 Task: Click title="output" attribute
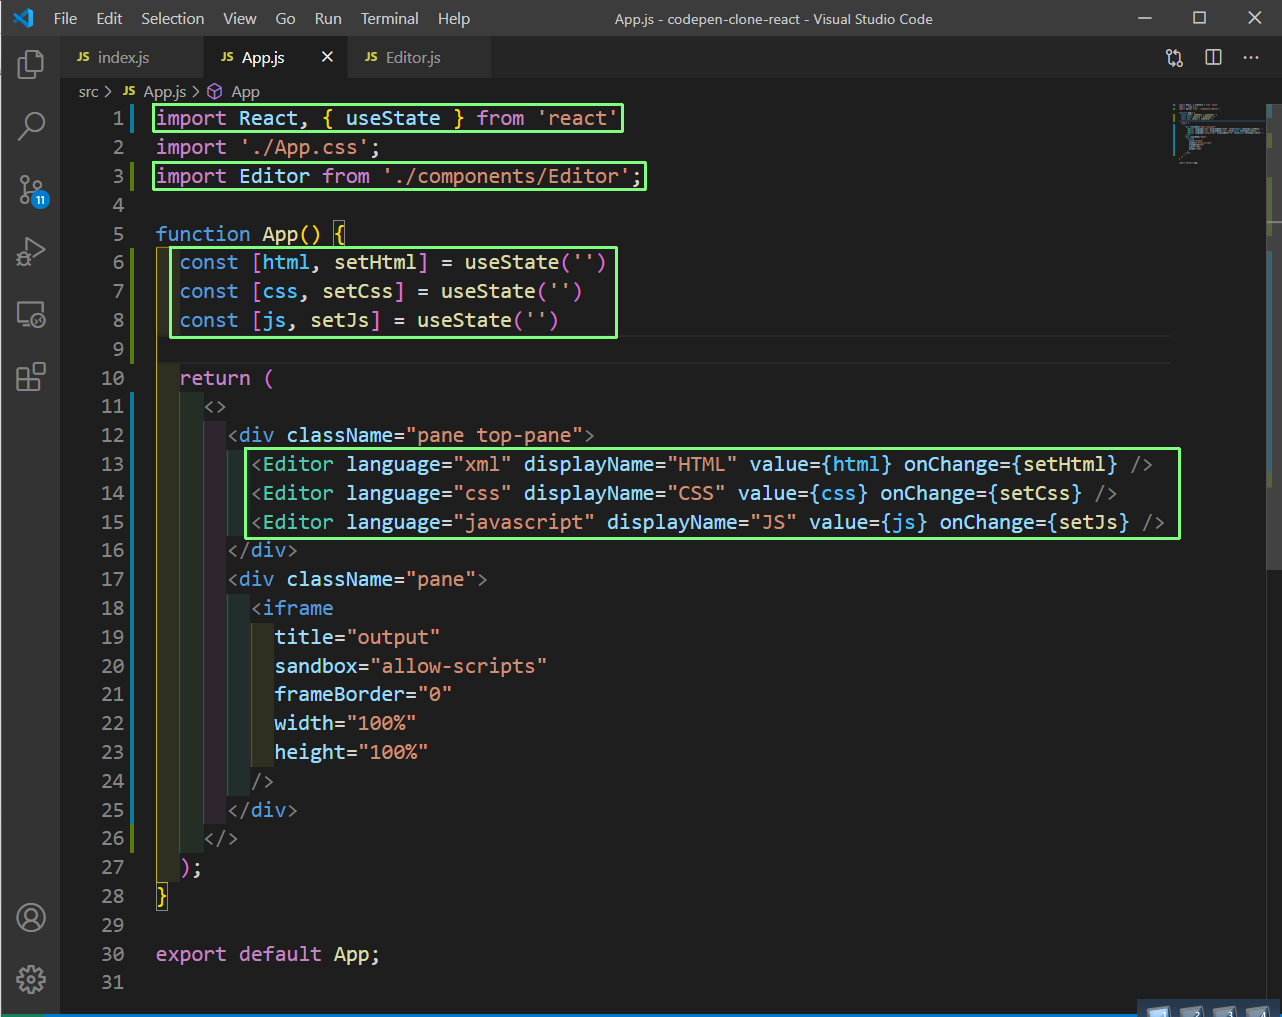coord(357,637)
